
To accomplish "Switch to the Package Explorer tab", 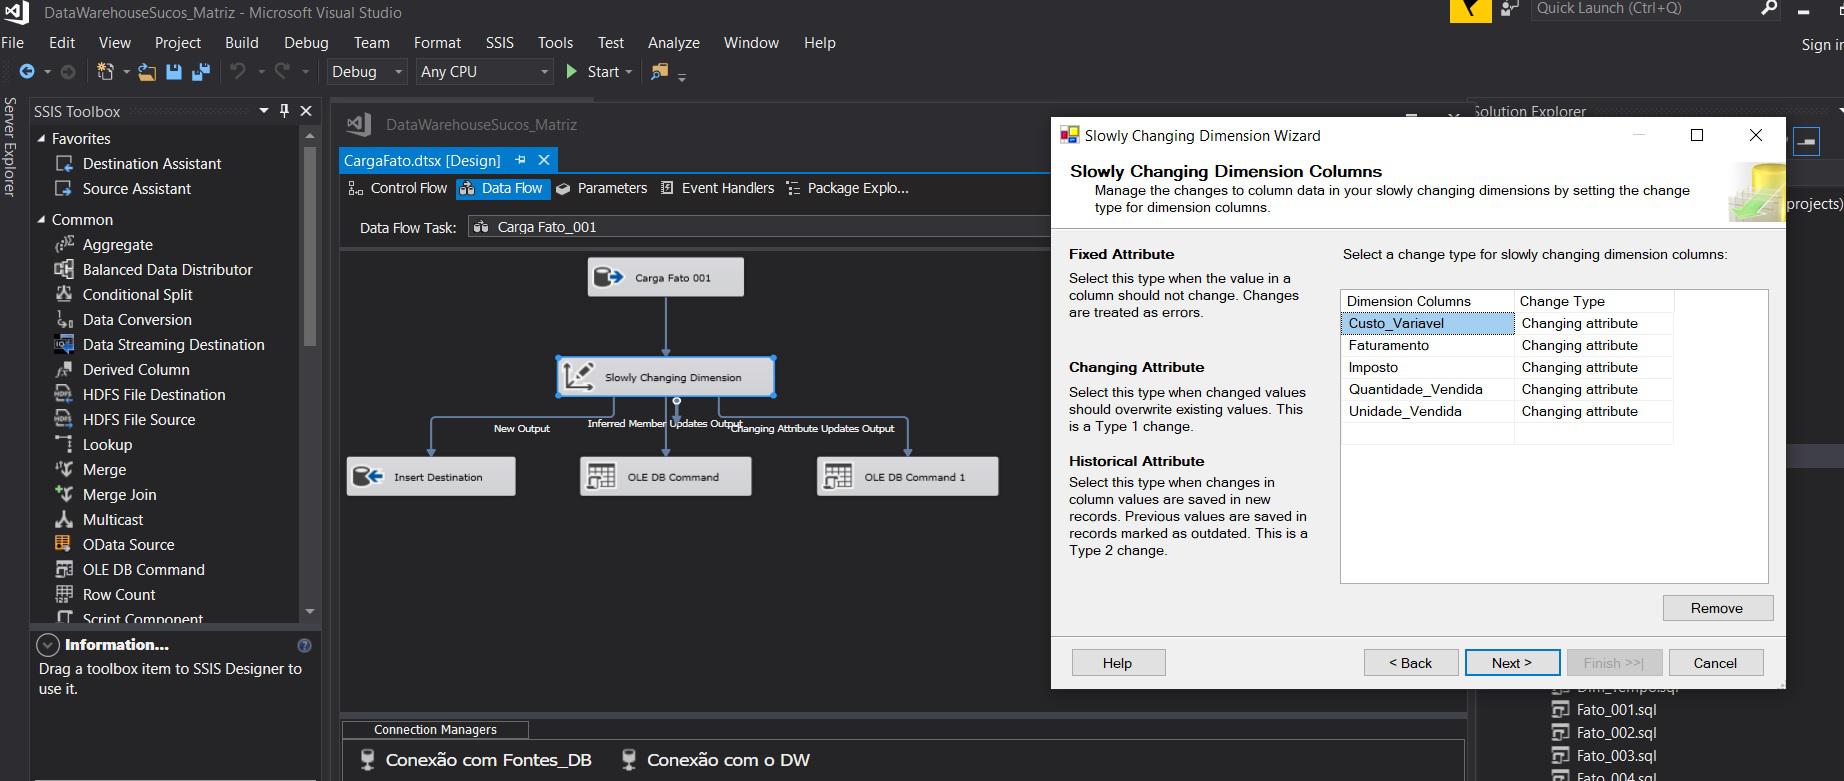I will tap(847, 188).
